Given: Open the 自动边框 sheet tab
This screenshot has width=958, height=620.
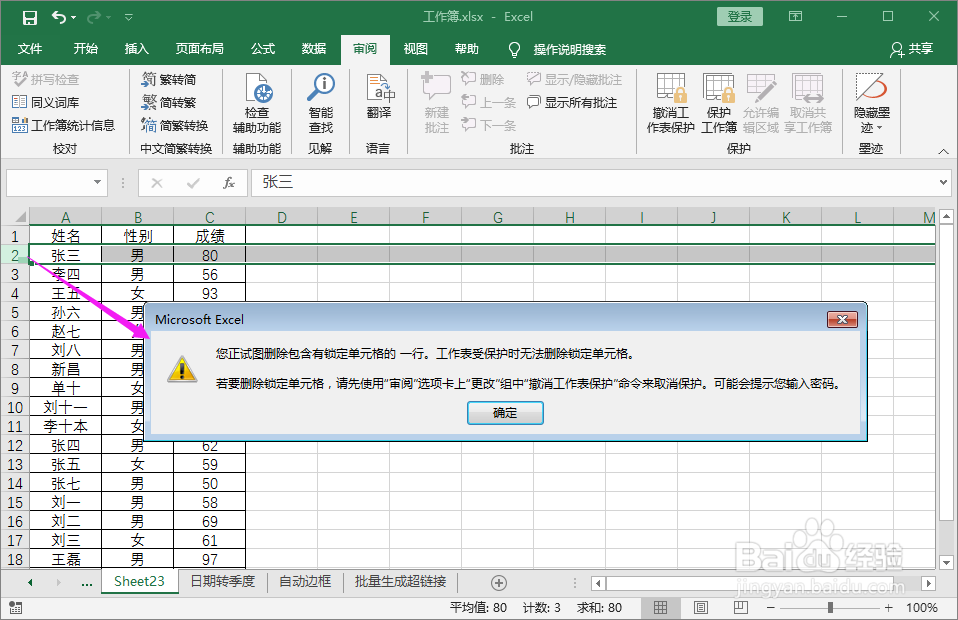Looking at the screenshot, I should tap(305, 582).
